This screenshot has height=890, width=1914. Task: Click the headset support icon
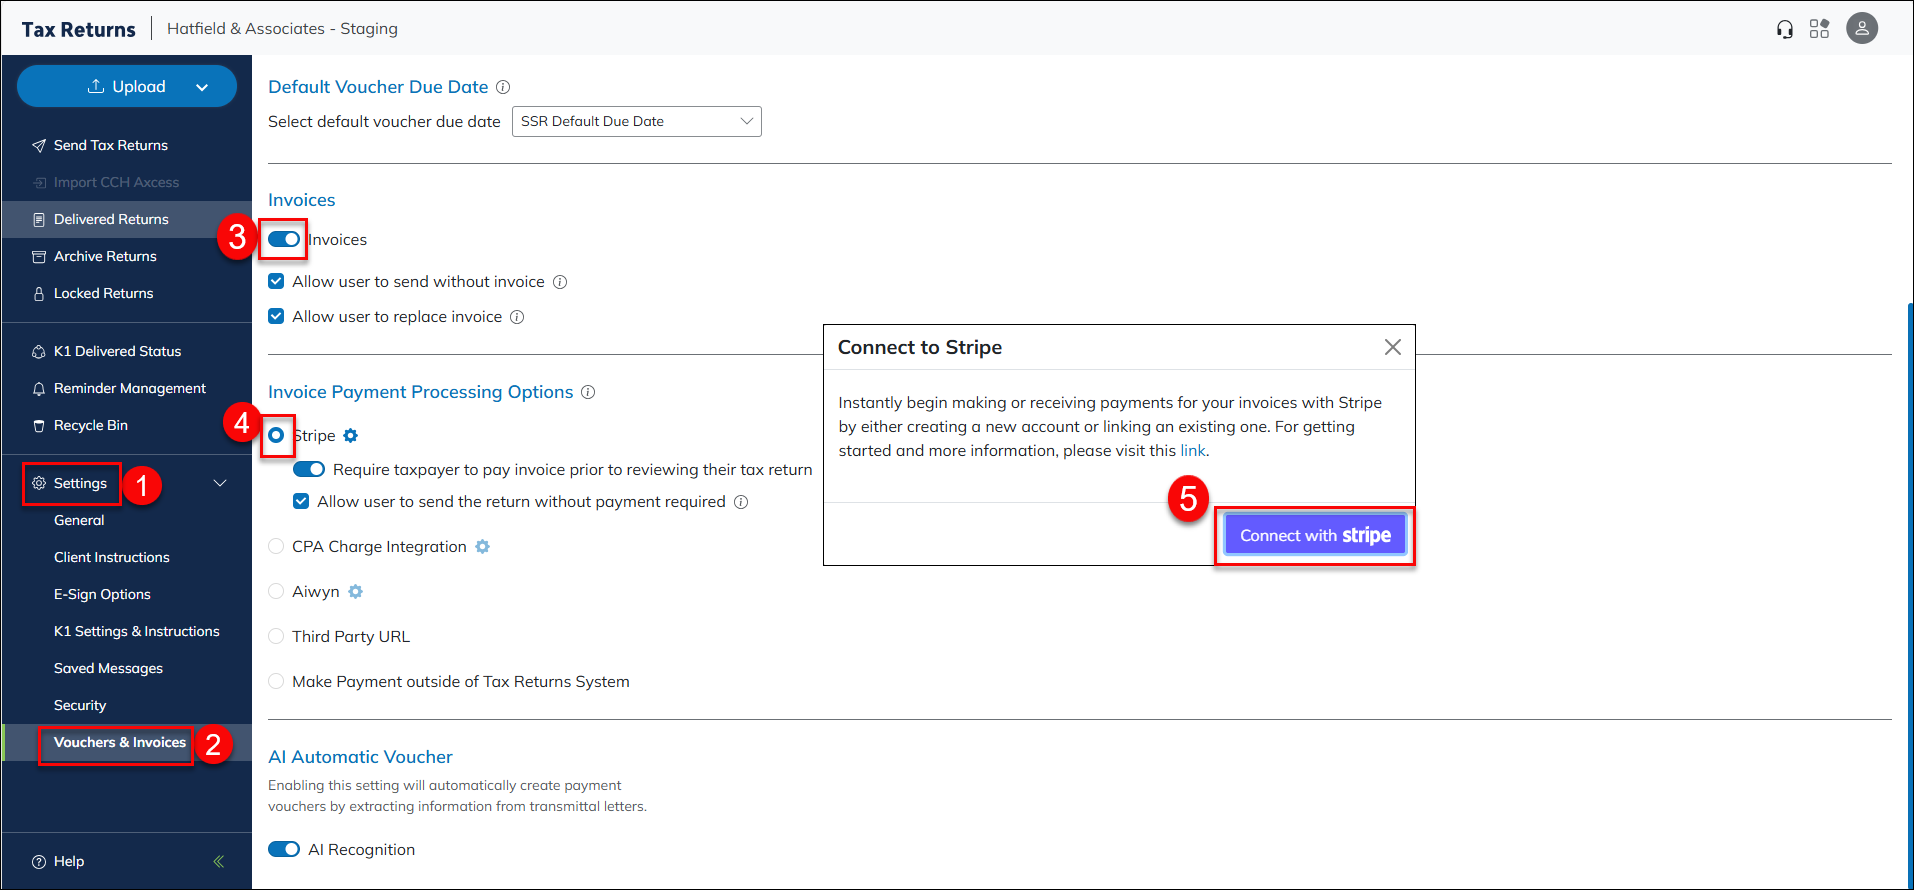(x=1785, y=29)
